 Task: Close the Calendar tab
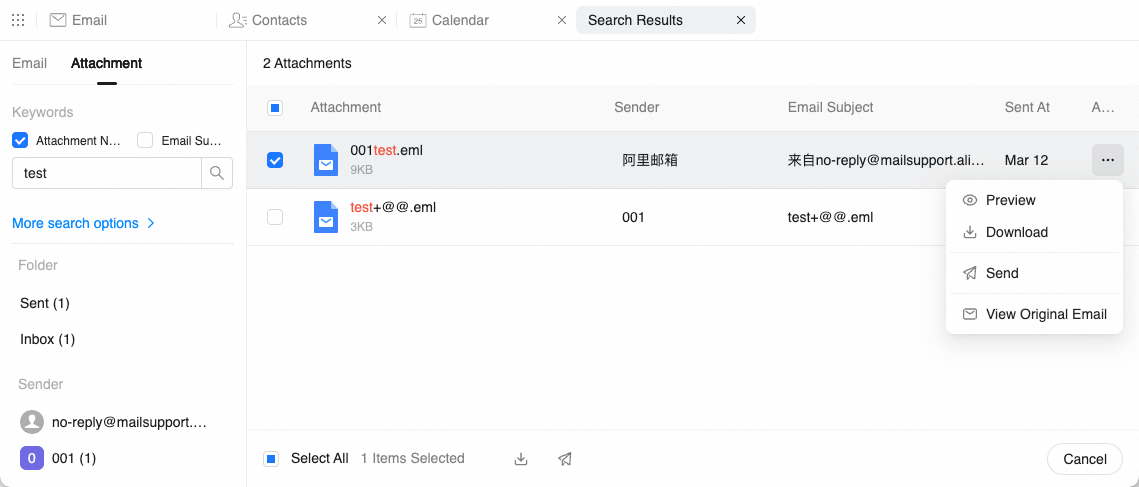tap(562, 20)
